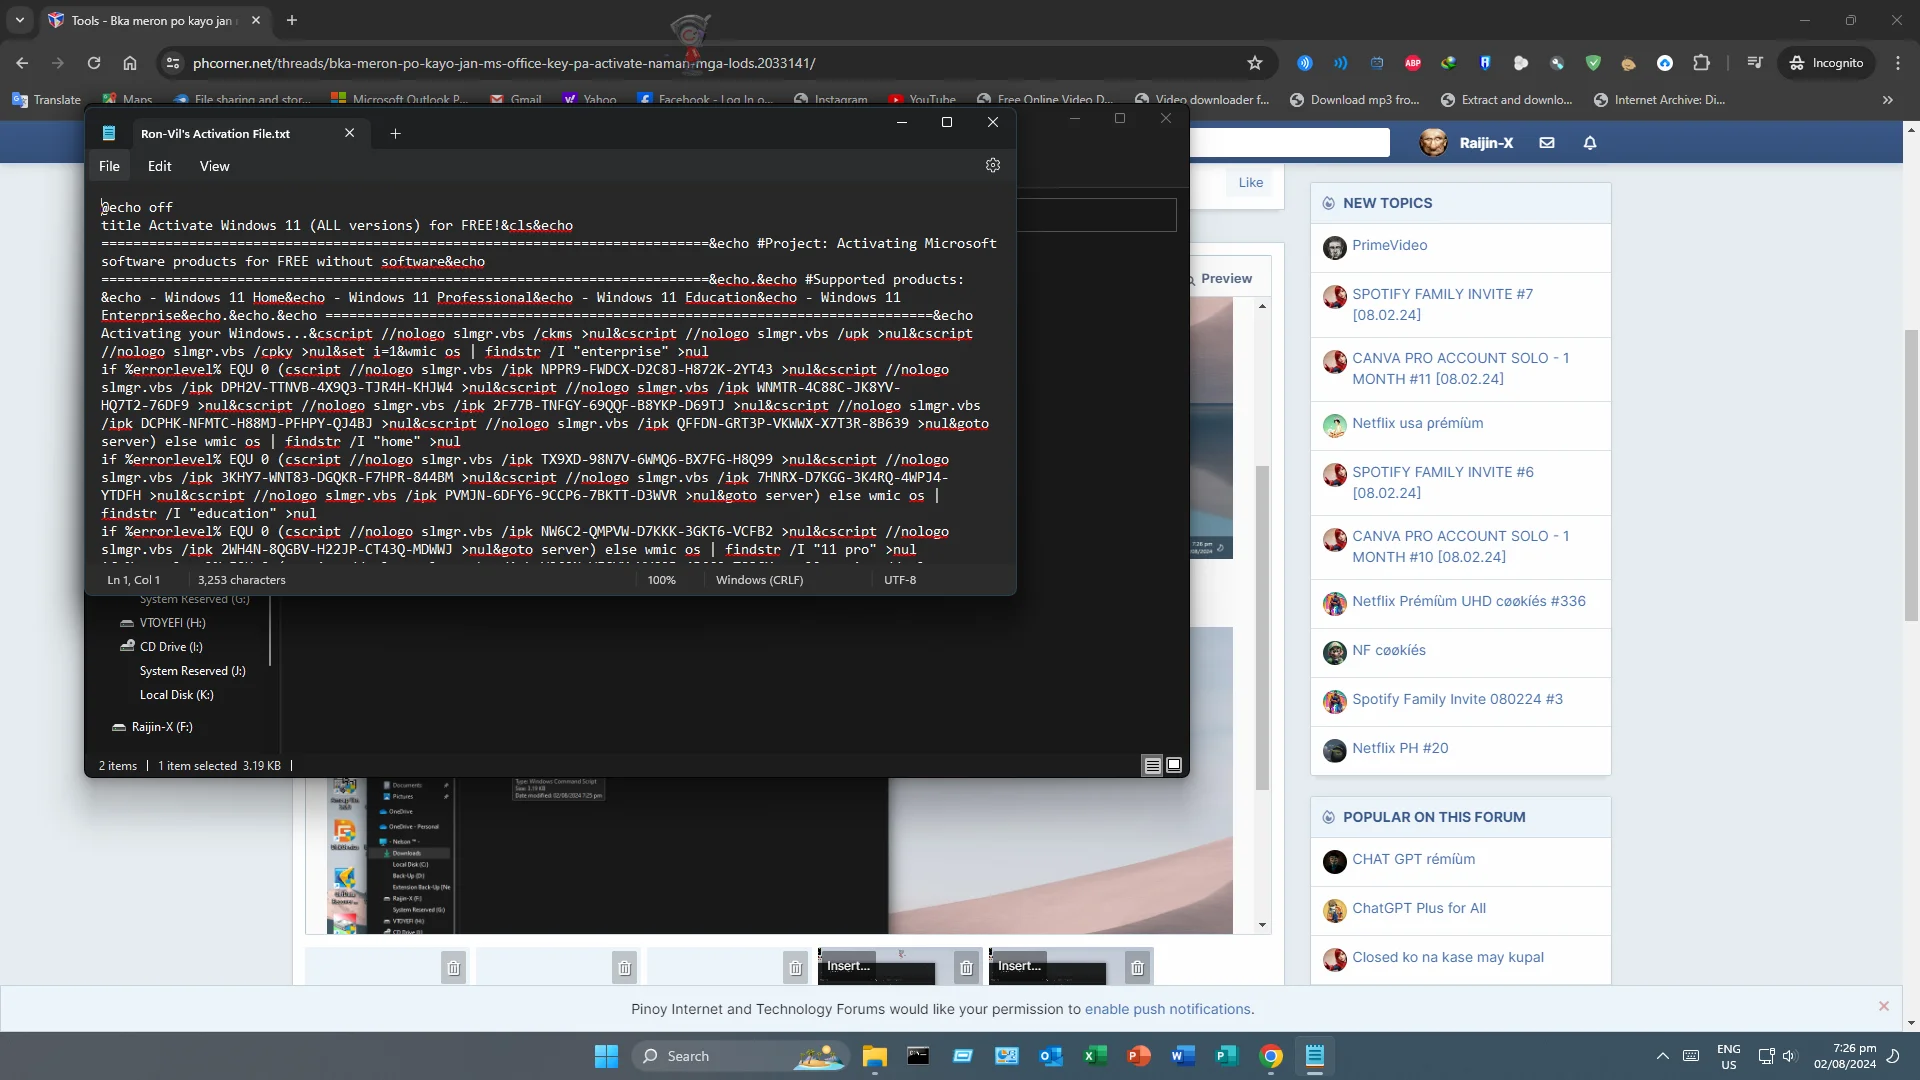Show hidden system tray icons
Image resolution: width=1920 pixels, height=1080 pixels.
(x=1662, y=1056)
